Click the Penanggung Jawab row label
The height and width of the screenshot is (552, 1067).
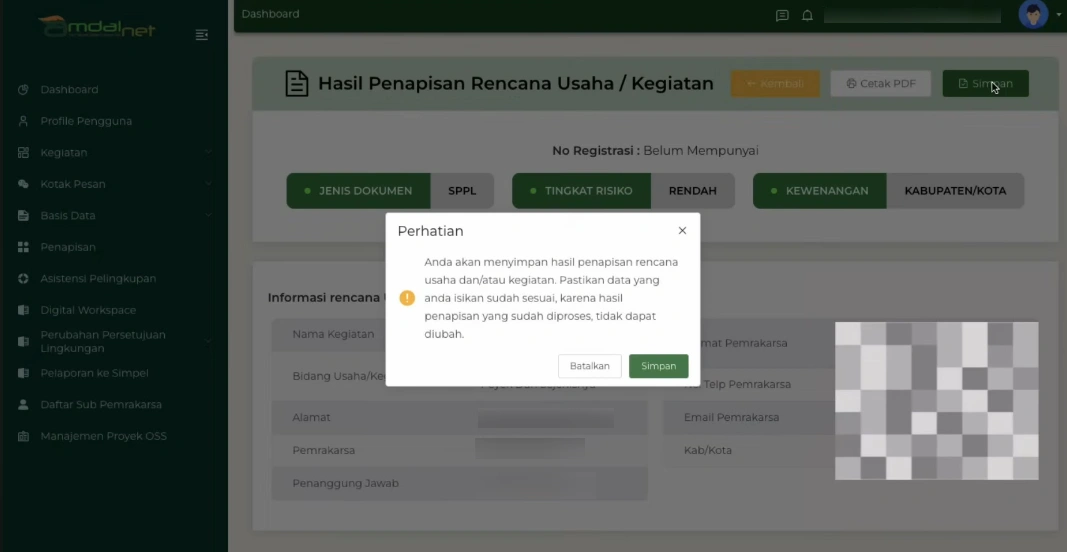345,483
